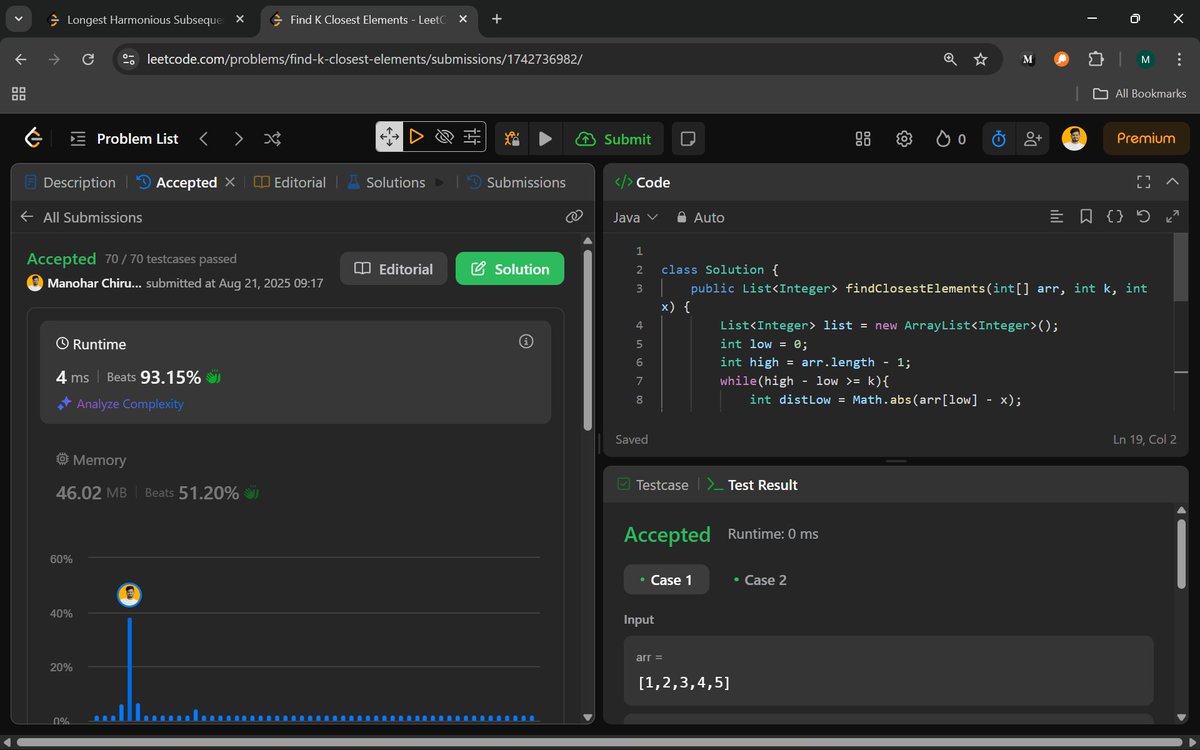The height and width of the screenshot is (750, 1200).
Task: Reset code to default with undo icon
Action: (1144, 216)
